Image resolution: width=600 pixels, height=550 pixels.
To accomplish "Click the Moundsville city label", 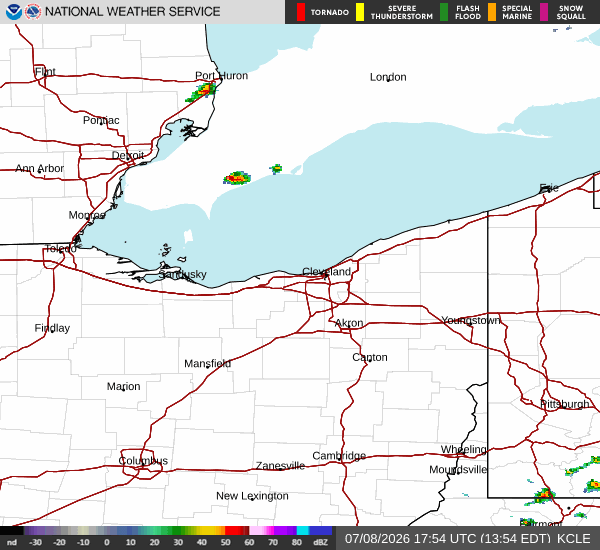I will [x=458, y=469].
